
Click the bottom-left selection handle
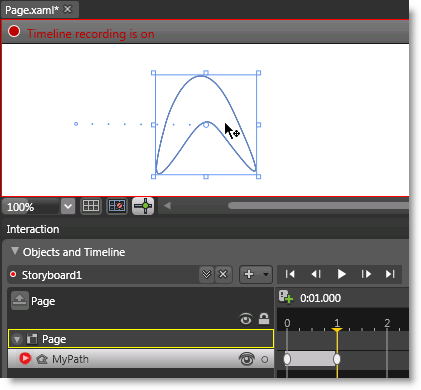pos(154,176)
